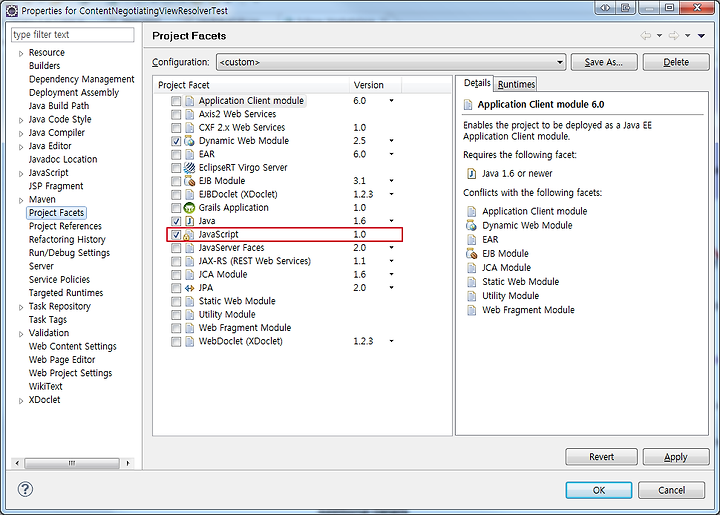Click the Grails Application facet icon

click(x=189, y=207)
